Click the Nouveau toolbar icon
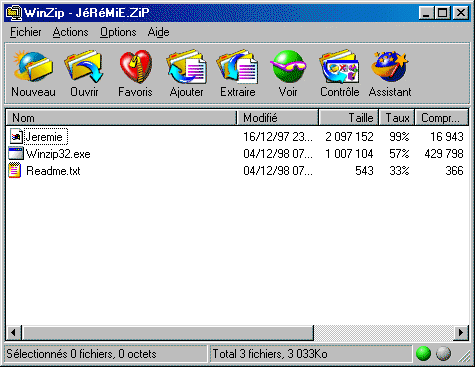Screen dimensions: 475x367 [33, 67]
